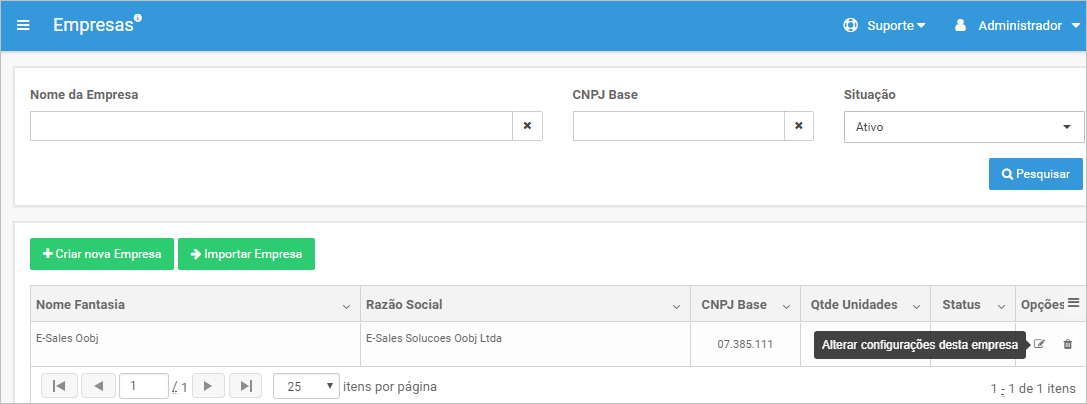Click Criar nova Empresa
The width and height of the screenshot is (1087, 404).
(x=102, y=254)
